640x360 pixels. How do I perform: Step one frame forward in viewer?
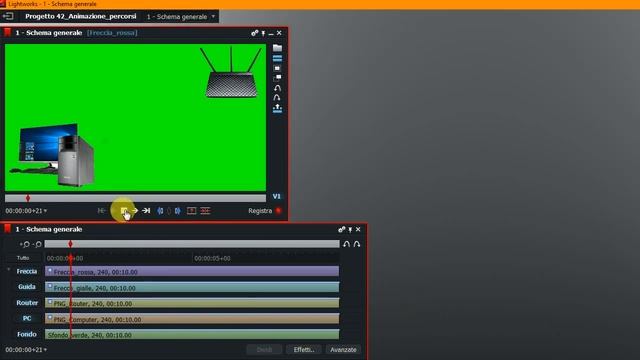coord(135,211)
